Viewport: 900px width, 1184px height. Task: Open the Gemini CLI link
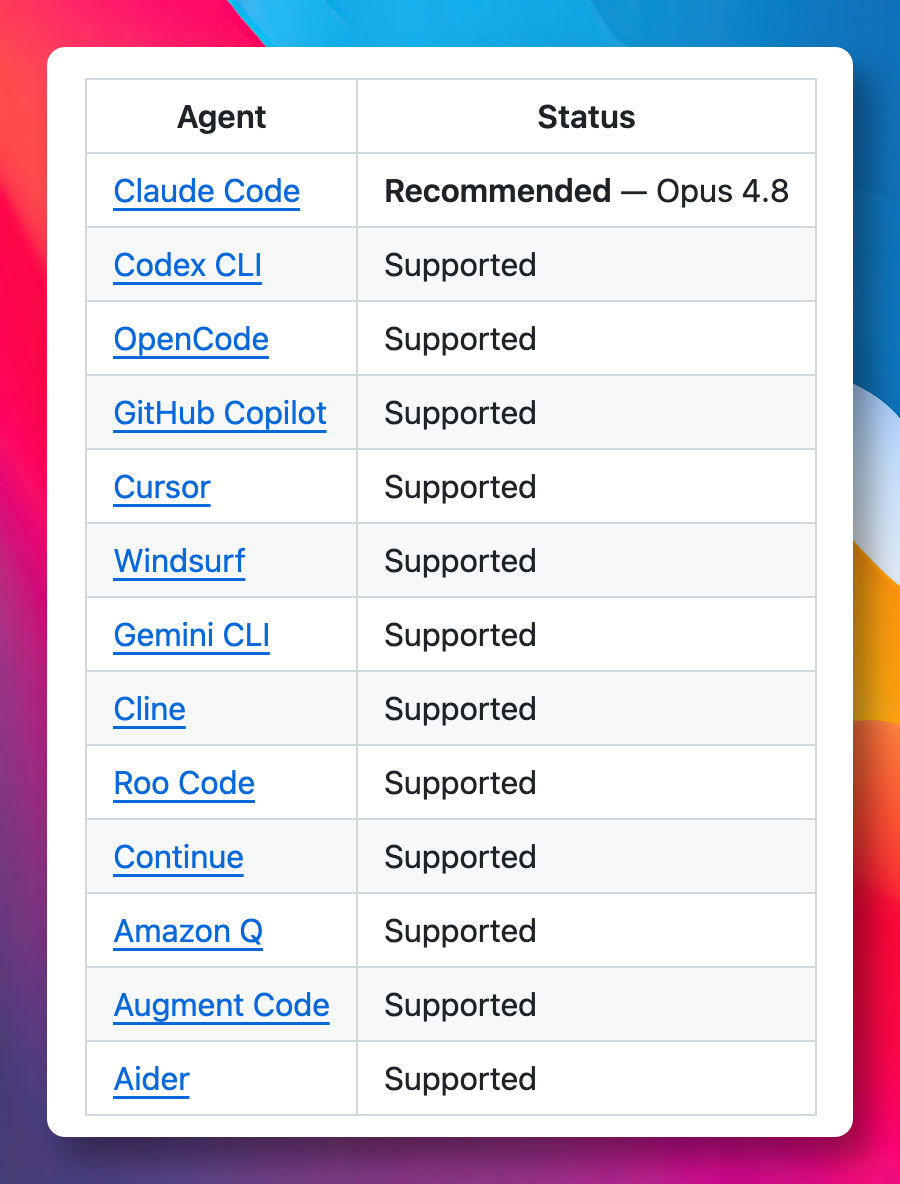191,635
